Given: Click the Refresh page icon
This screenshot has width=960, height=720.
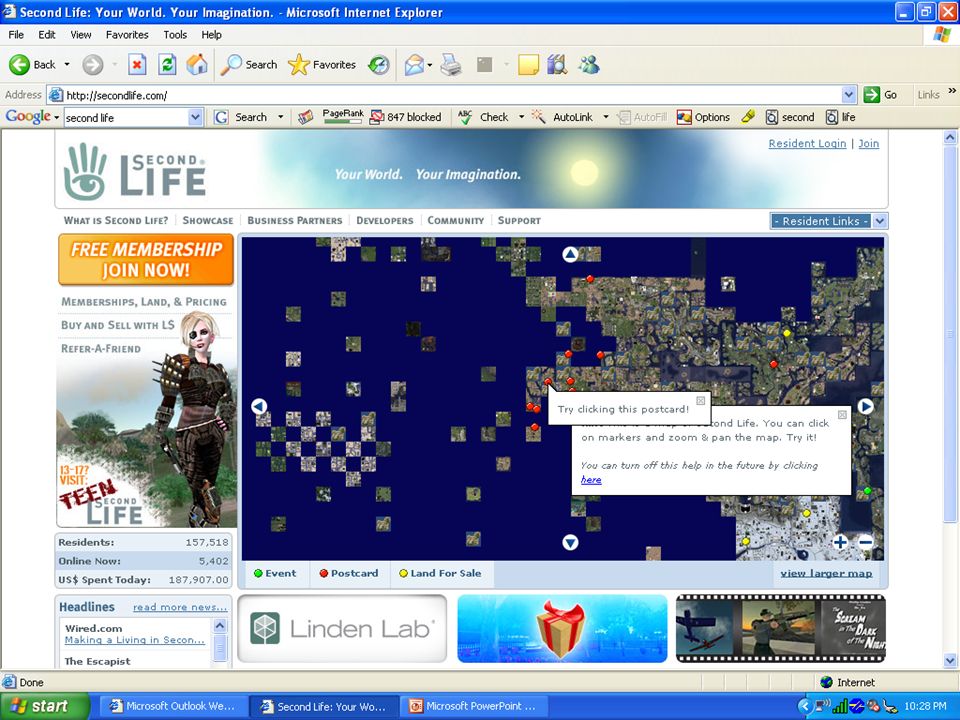Looking at the screenshot, I should click(167, 64).
